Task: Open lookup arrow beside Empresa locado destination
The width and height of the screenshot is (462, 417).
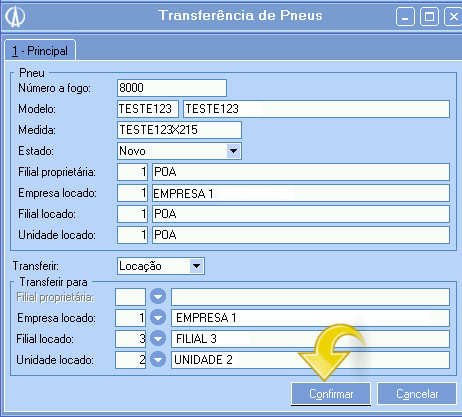Action: pos(158,317)
